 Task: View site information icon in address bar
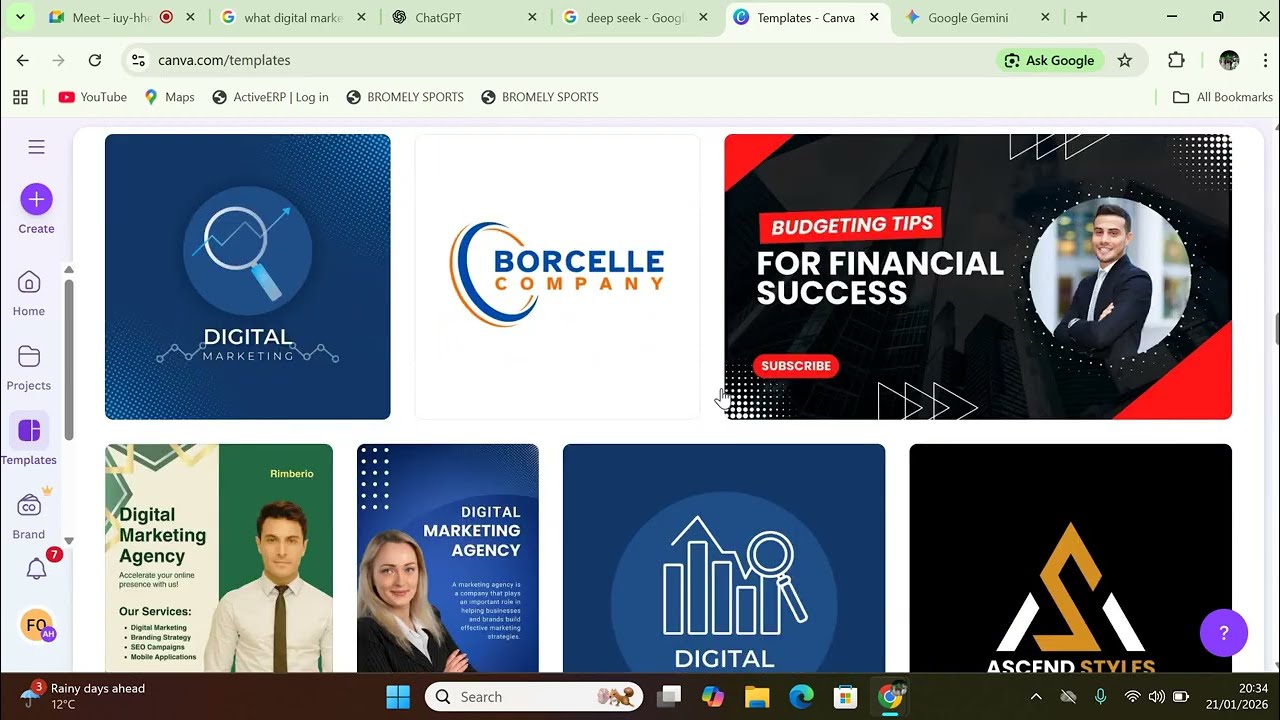coord(139,60)
